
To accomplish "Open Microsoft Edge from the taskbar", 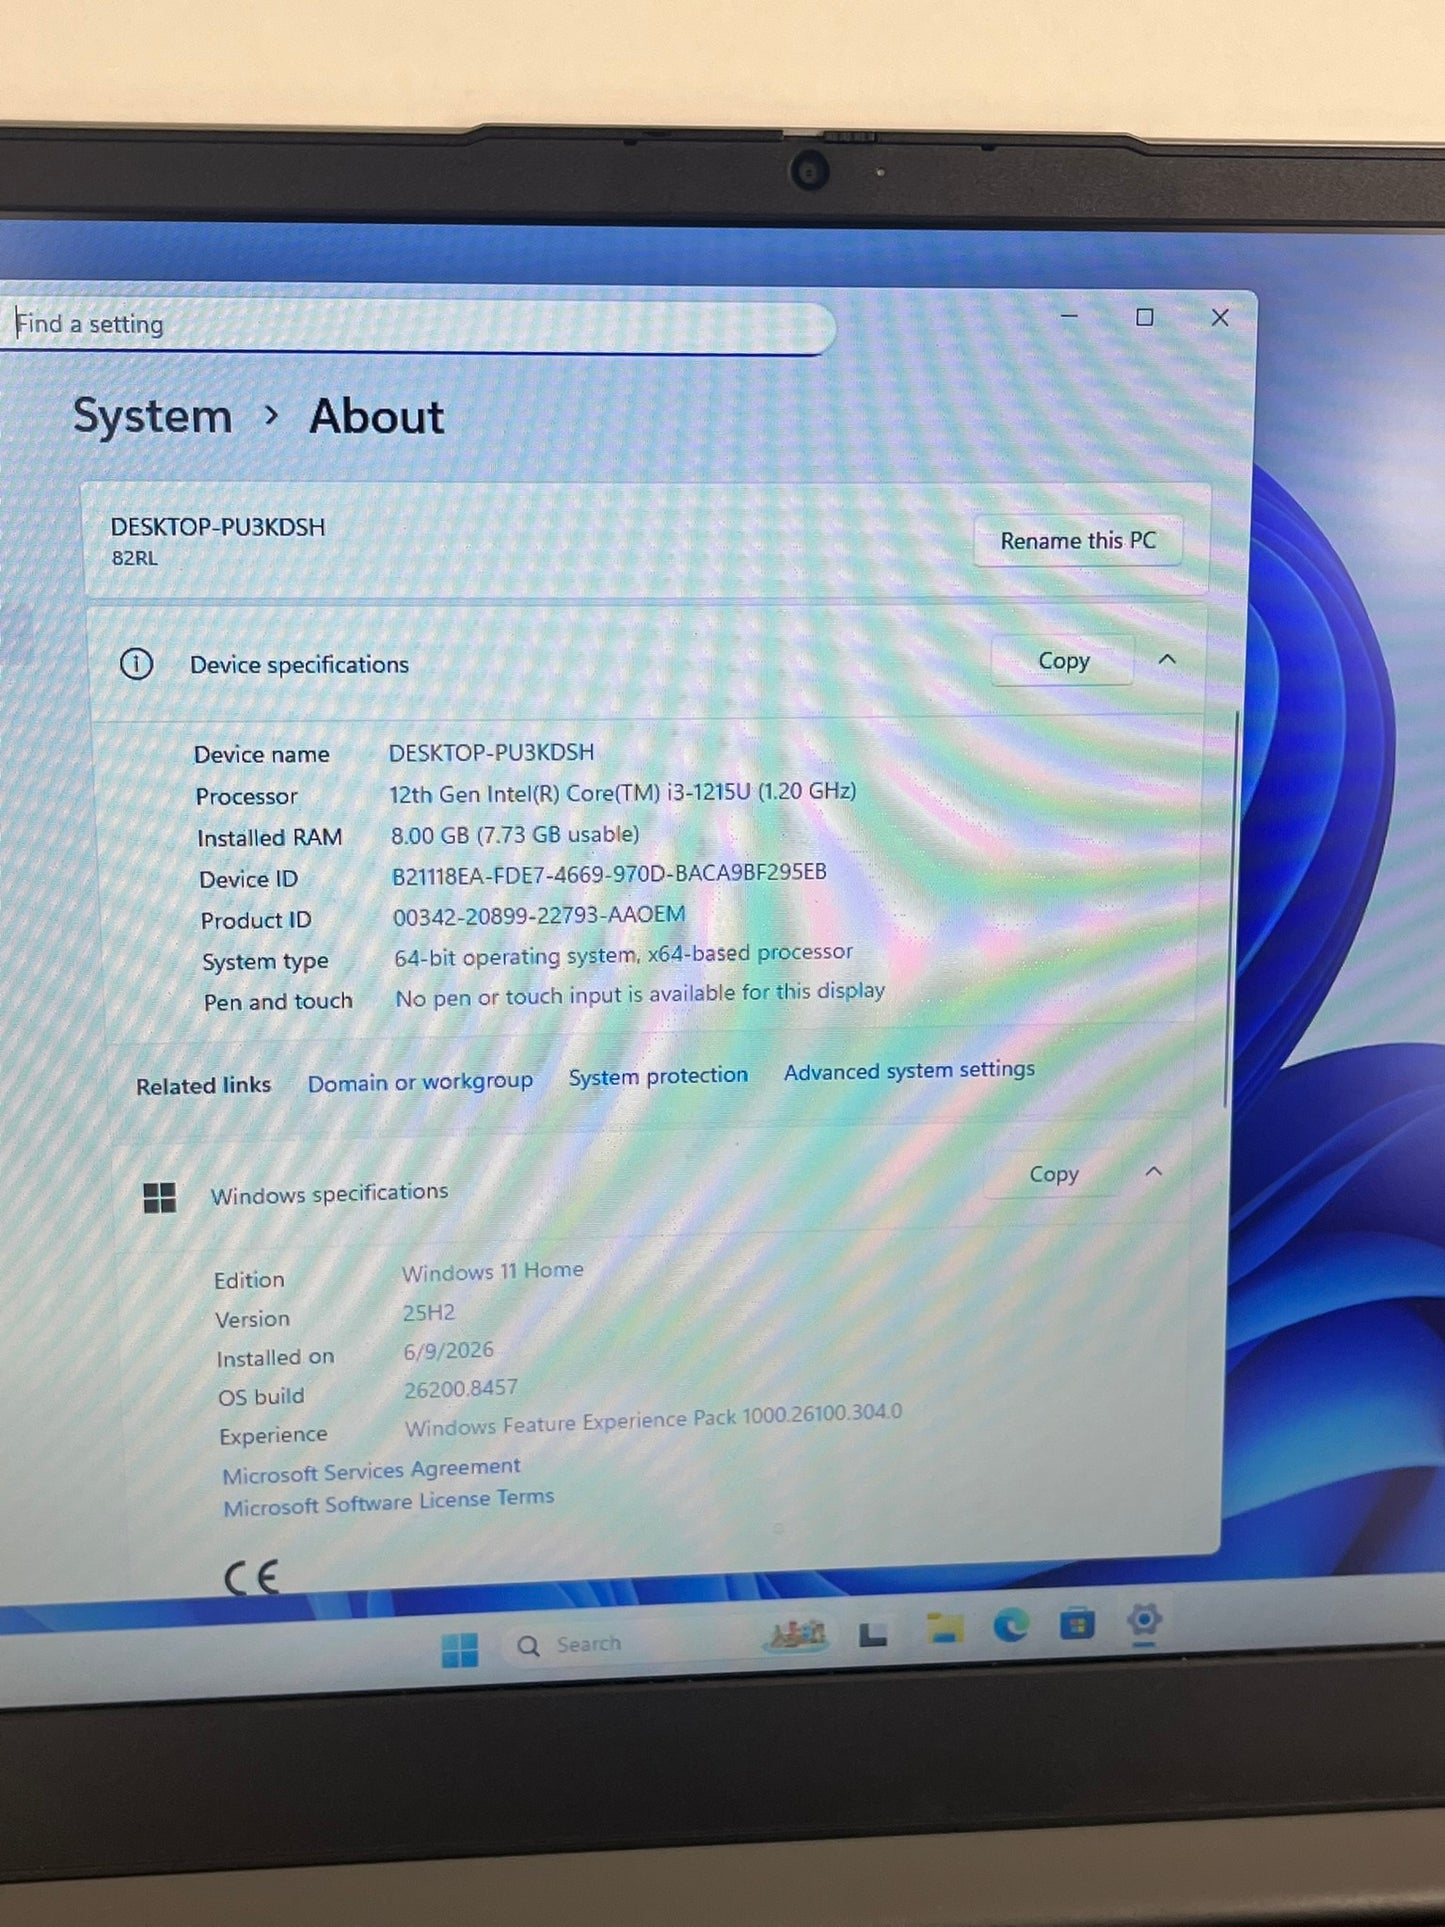I will point(1011,1626).
